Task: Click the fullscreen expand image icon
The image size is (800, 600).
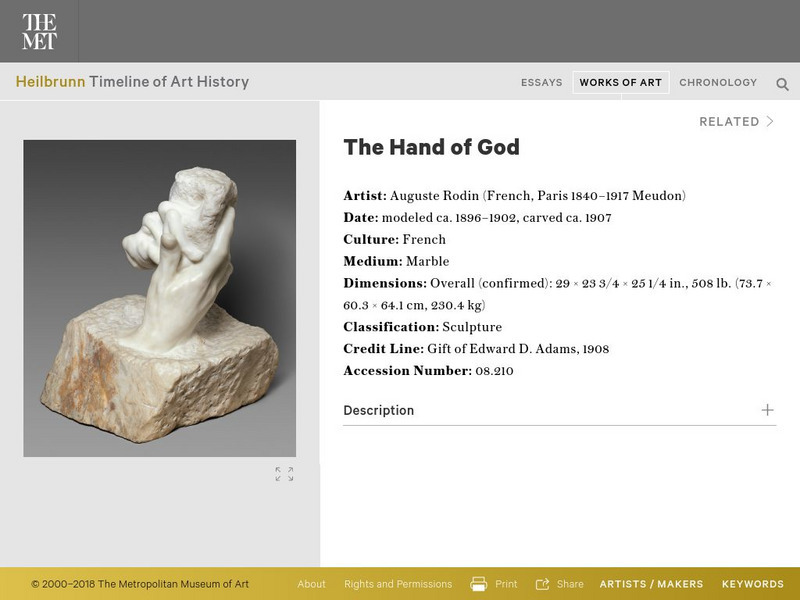Action: tap(284, 474)
